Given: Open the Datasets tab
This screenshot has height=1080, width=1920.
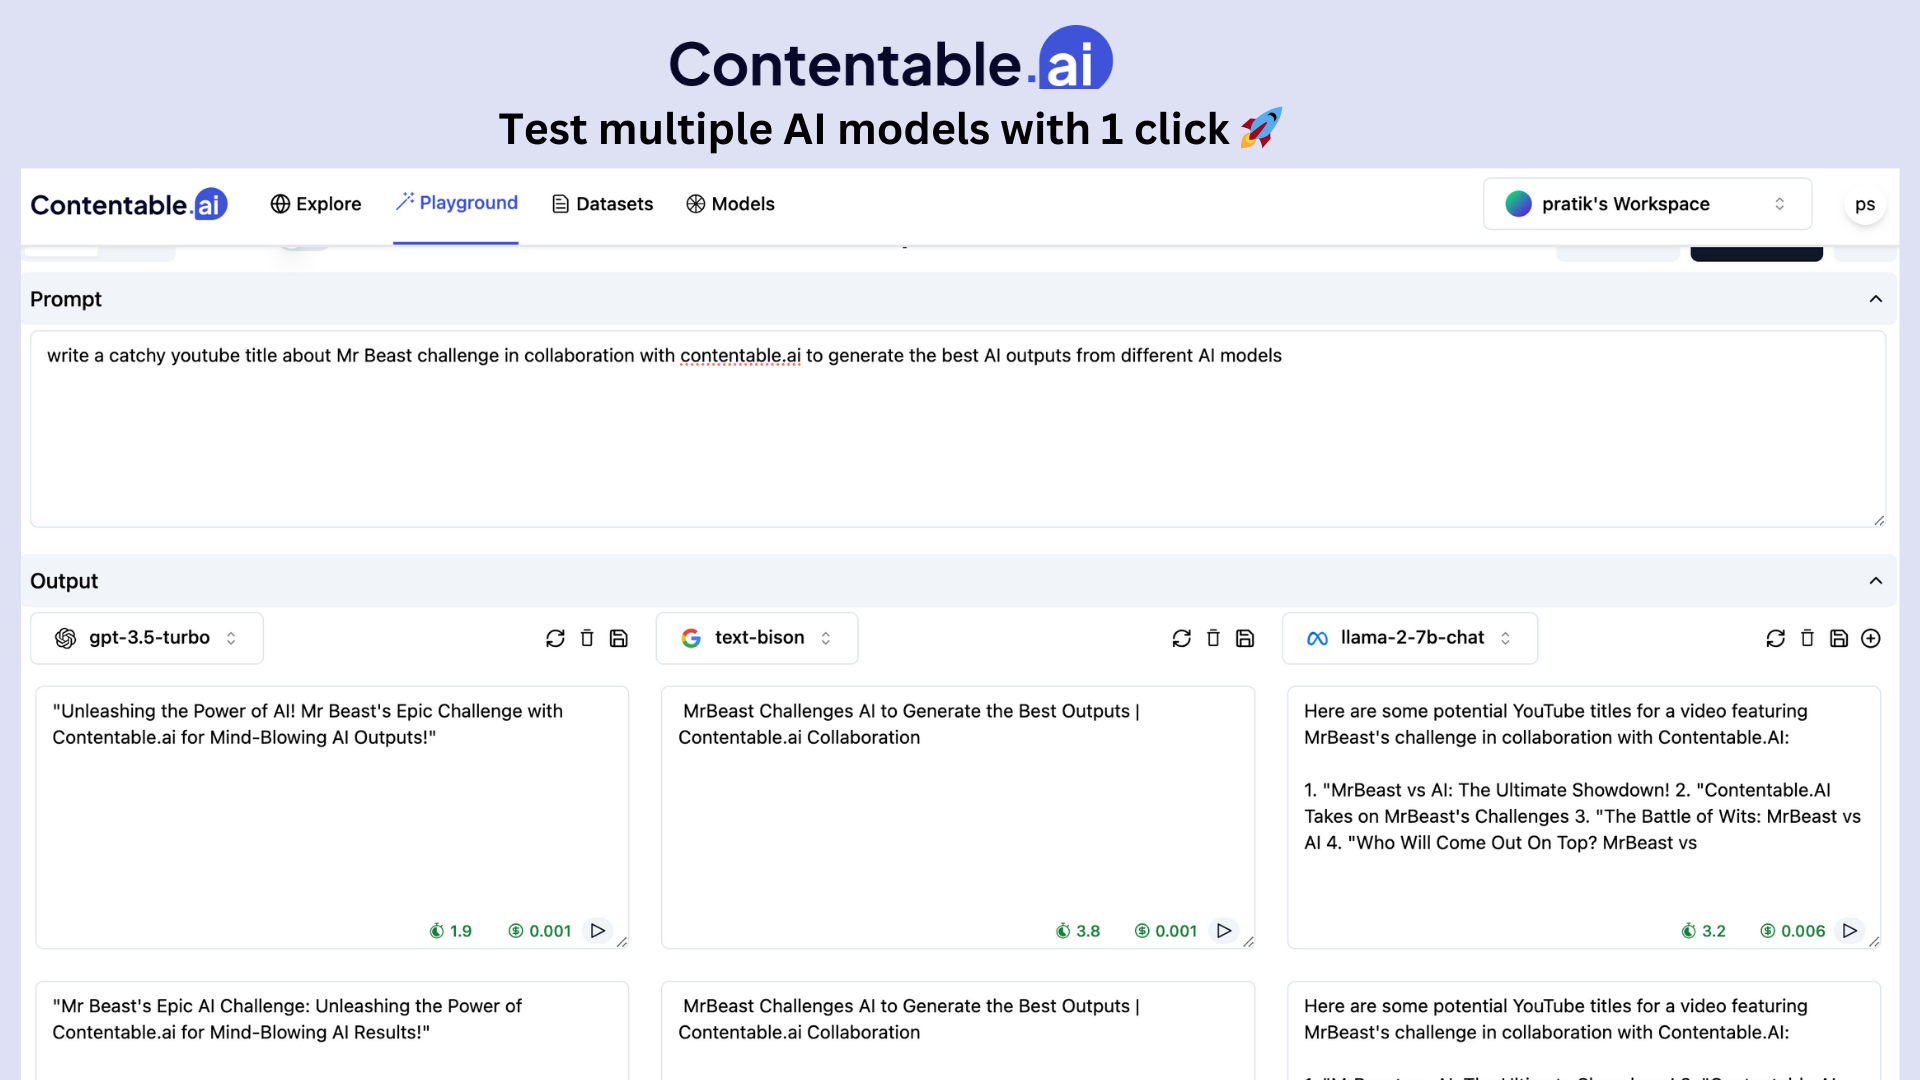Looking at the screenshot, I should (602, 204).
